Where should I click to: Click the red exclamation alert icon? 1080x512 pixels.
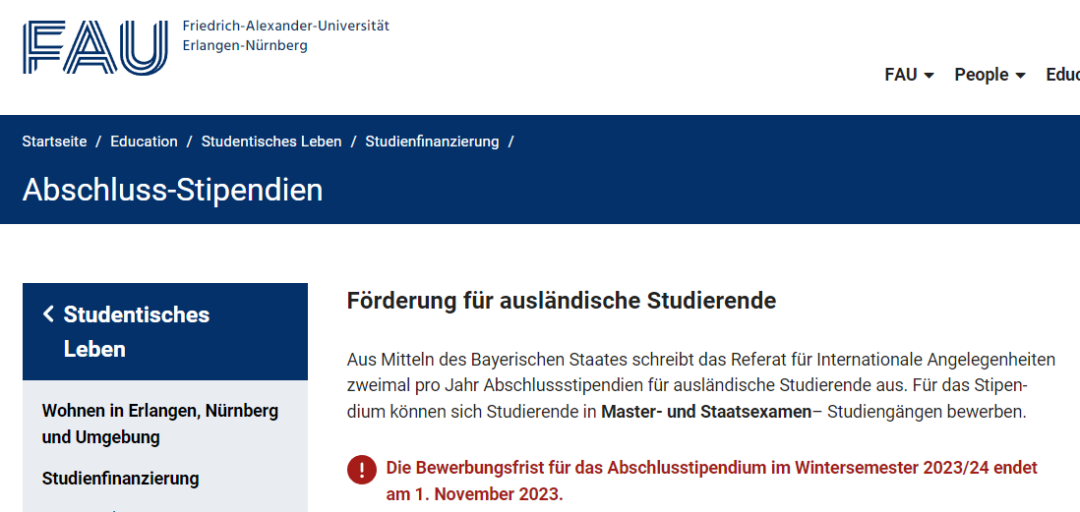point(362,469)
